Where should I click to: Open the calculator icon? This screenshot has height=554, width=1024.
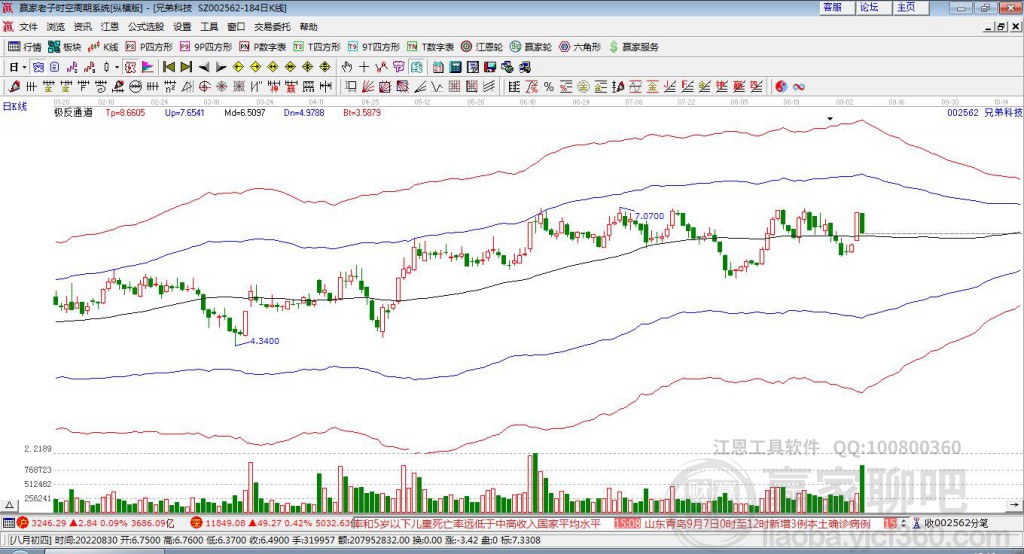click(456, 67)
